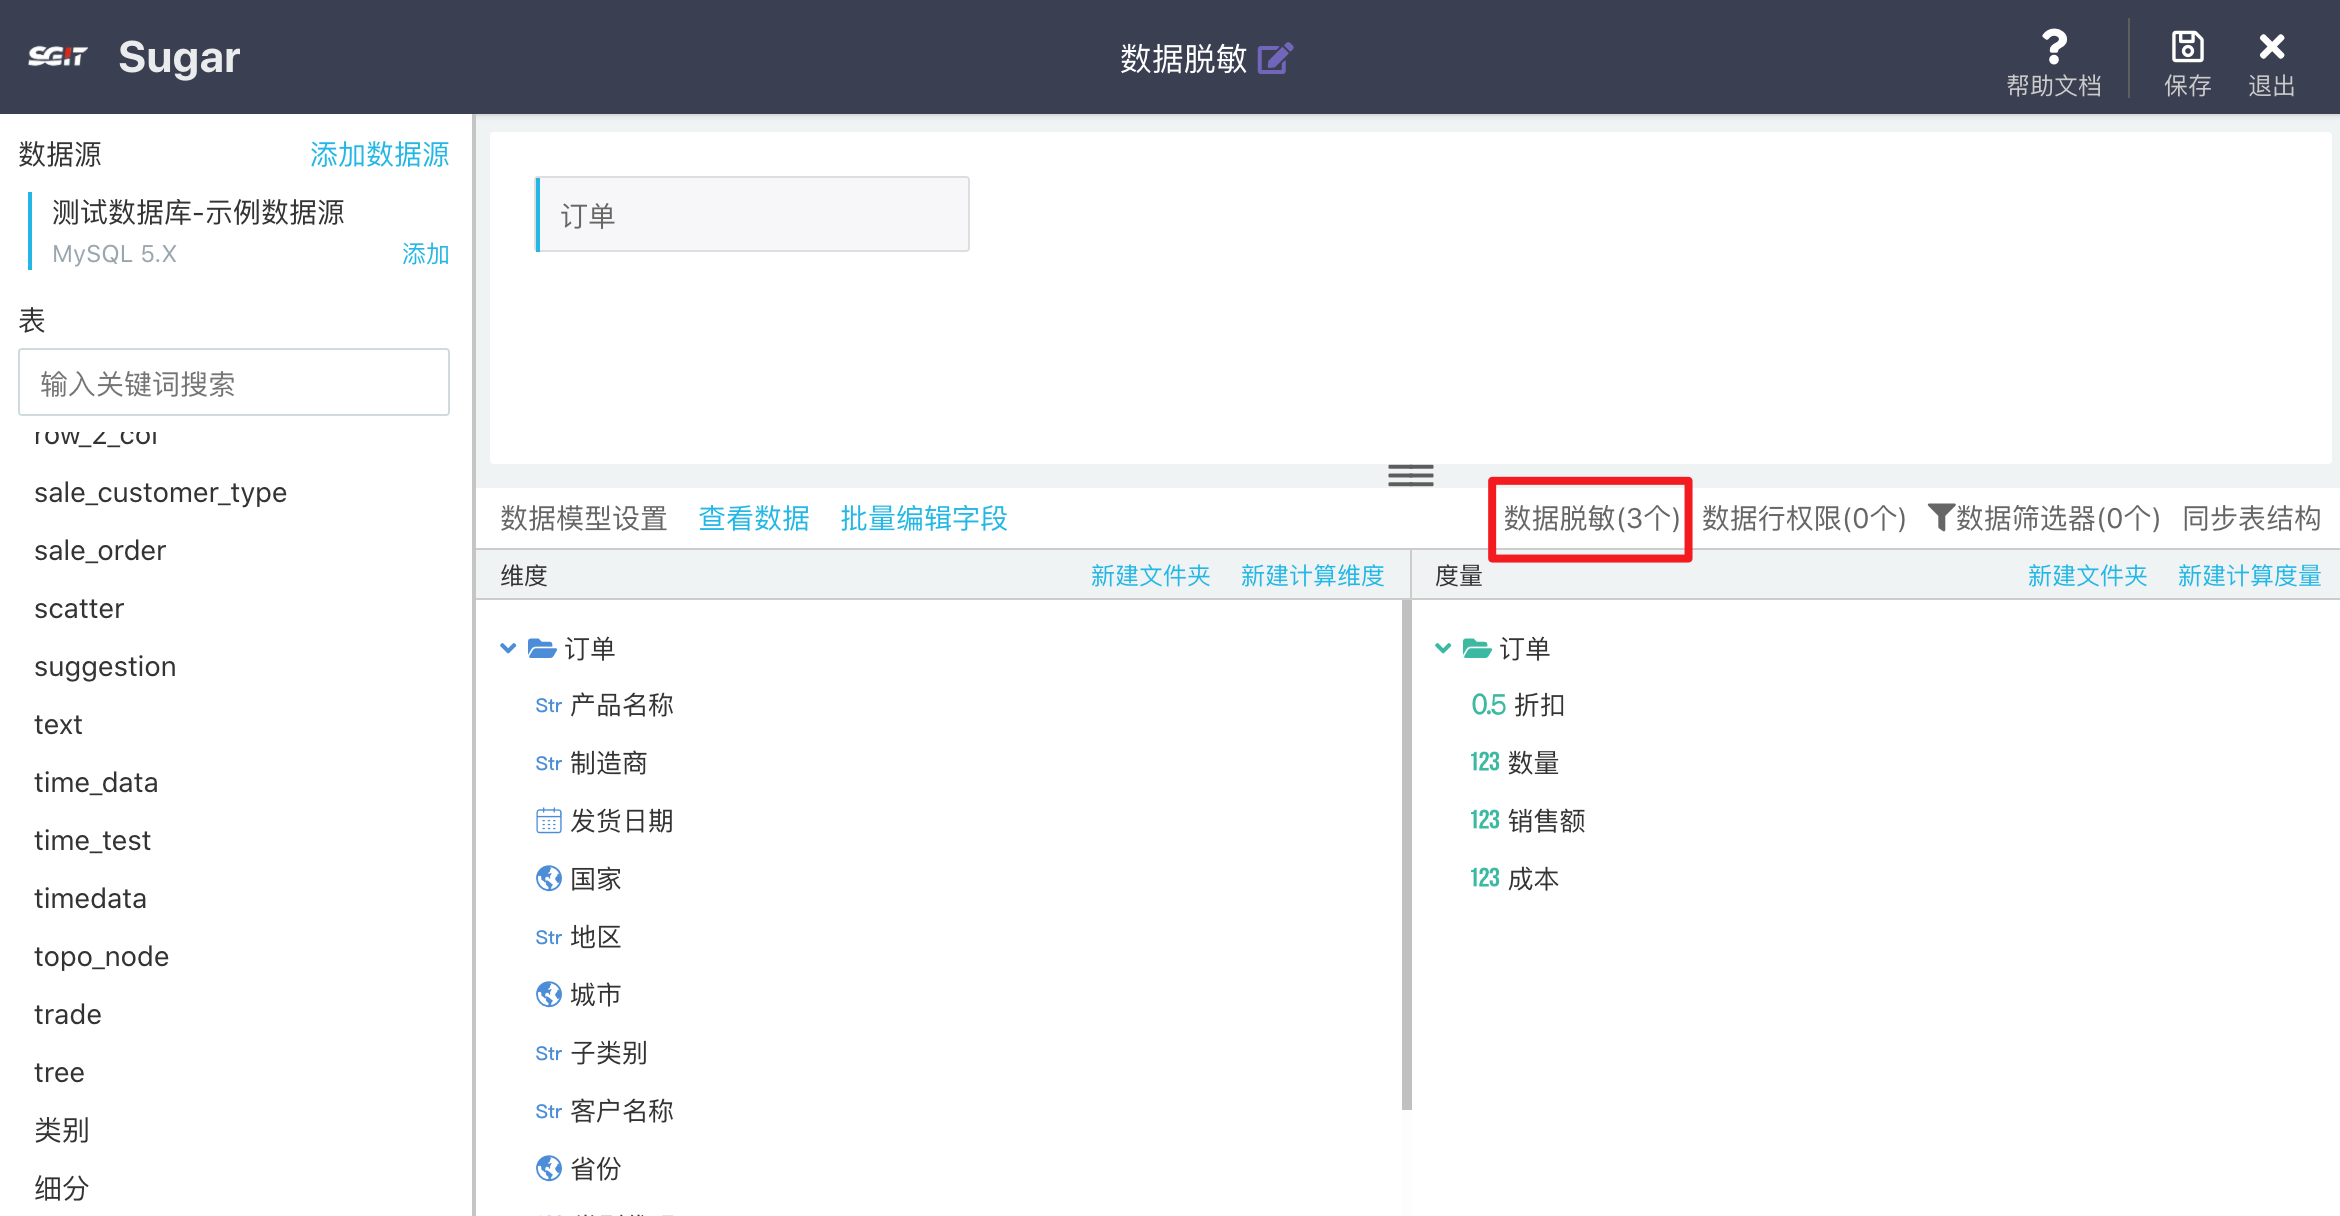Click the Str type icon beside 制造商
Viewport: 2340px width, 1216px height.
548,764
